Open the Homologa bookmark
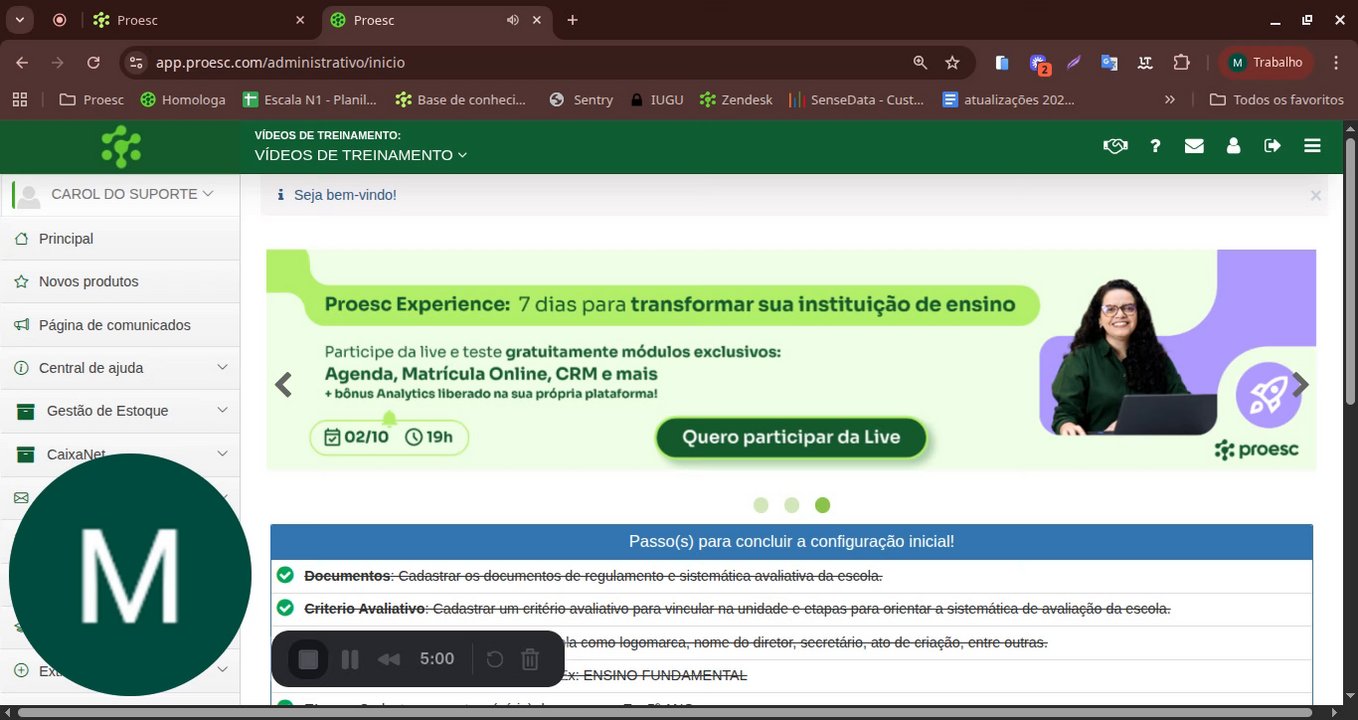The width and height of the screenshot is (1358, 720). tap(183, 99)
